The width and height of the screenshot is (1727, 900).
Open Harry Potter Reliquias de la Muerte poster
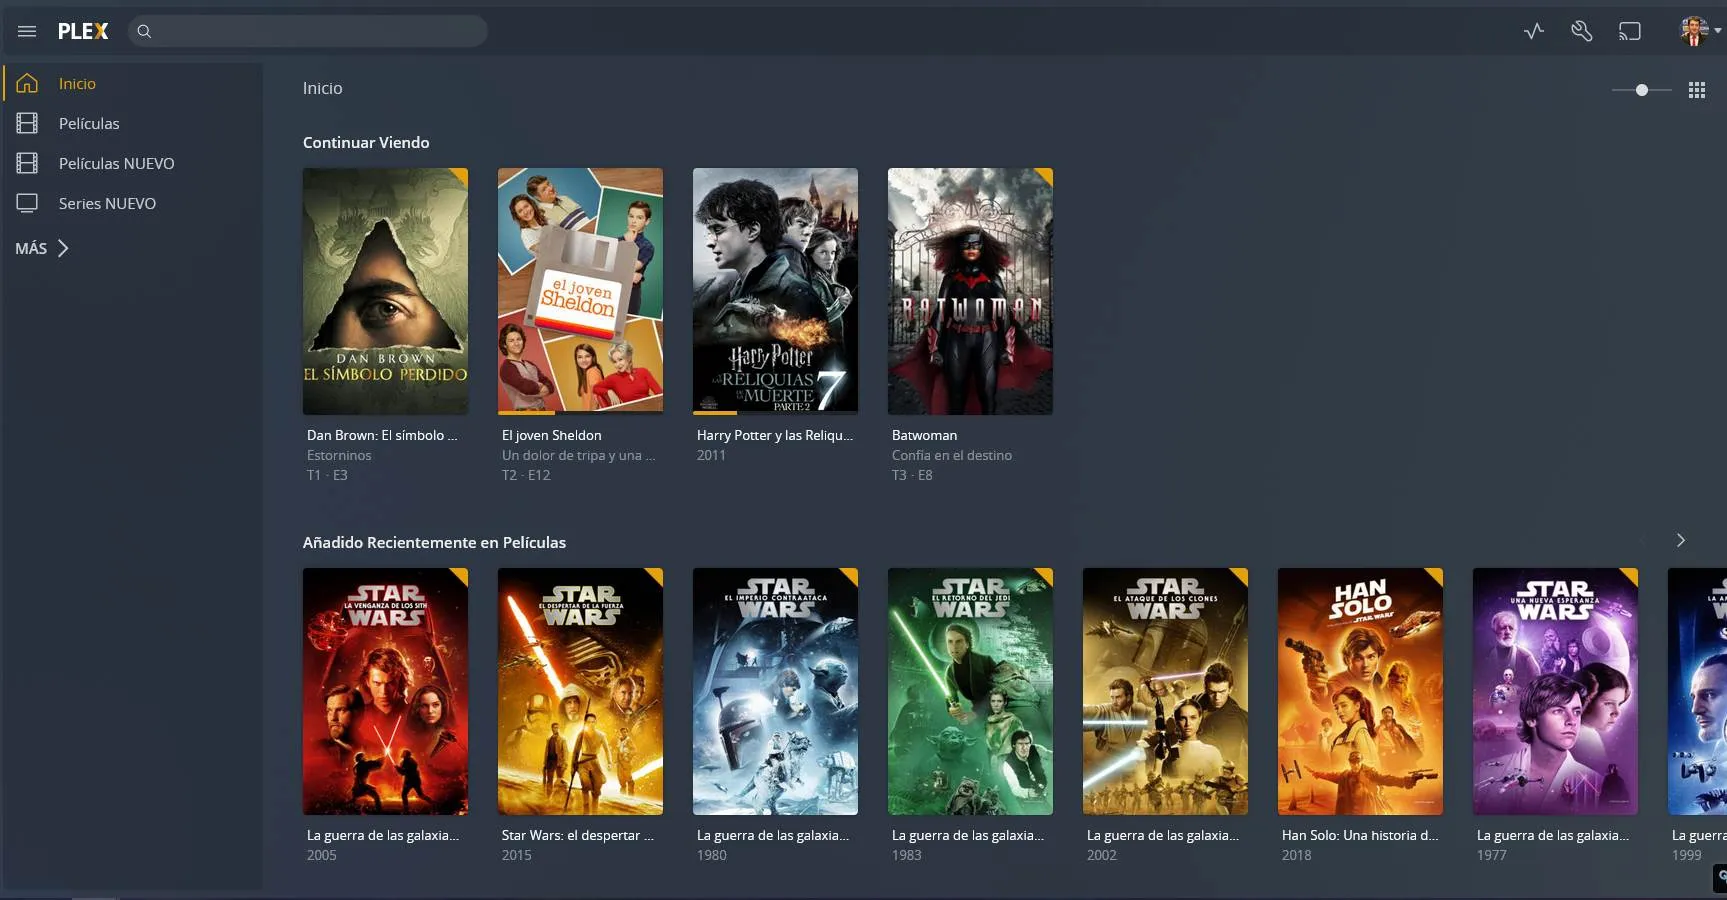(775, 291)
